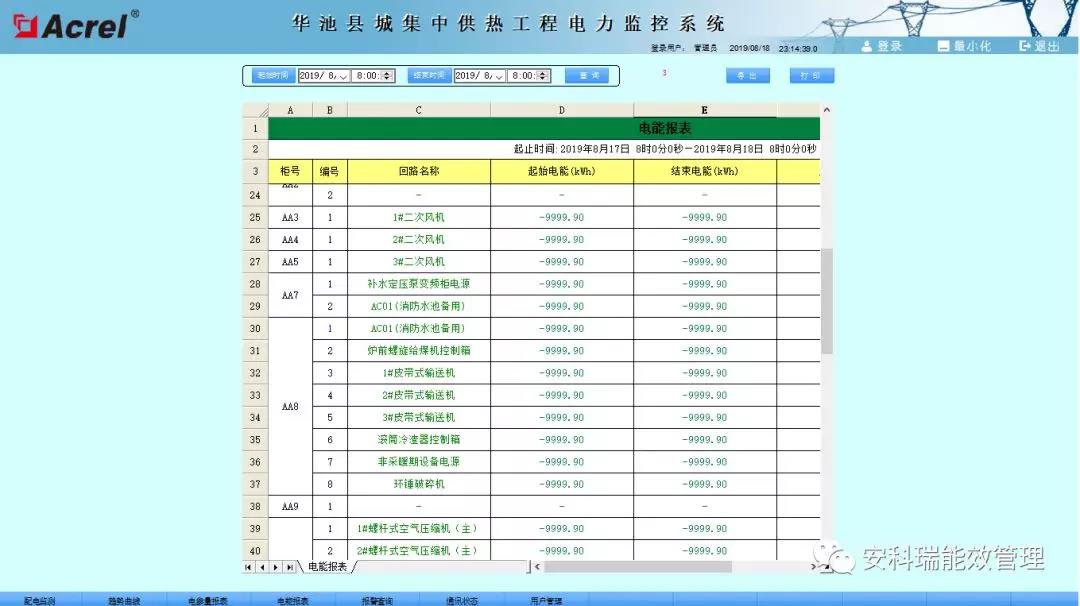Click the spreadsheet select-all corner cell
Viewport: 1080px width, 606px height.
[x=256, y=110]
